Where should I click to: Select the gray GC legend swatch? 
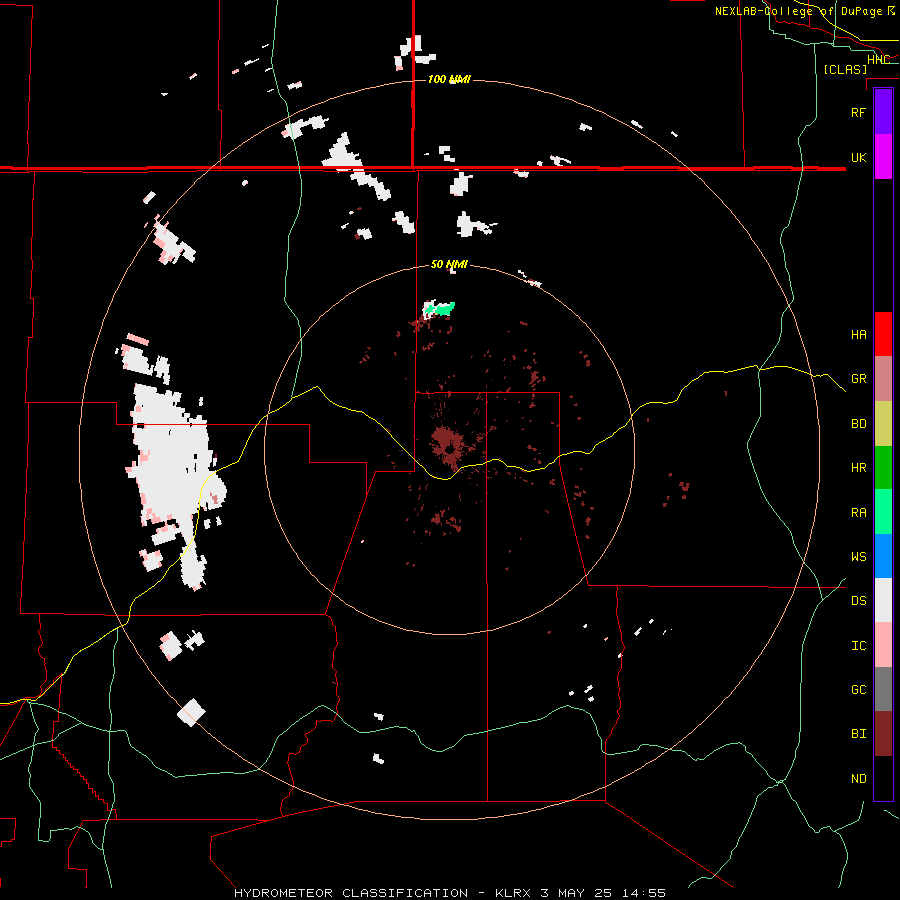[883, 689]
